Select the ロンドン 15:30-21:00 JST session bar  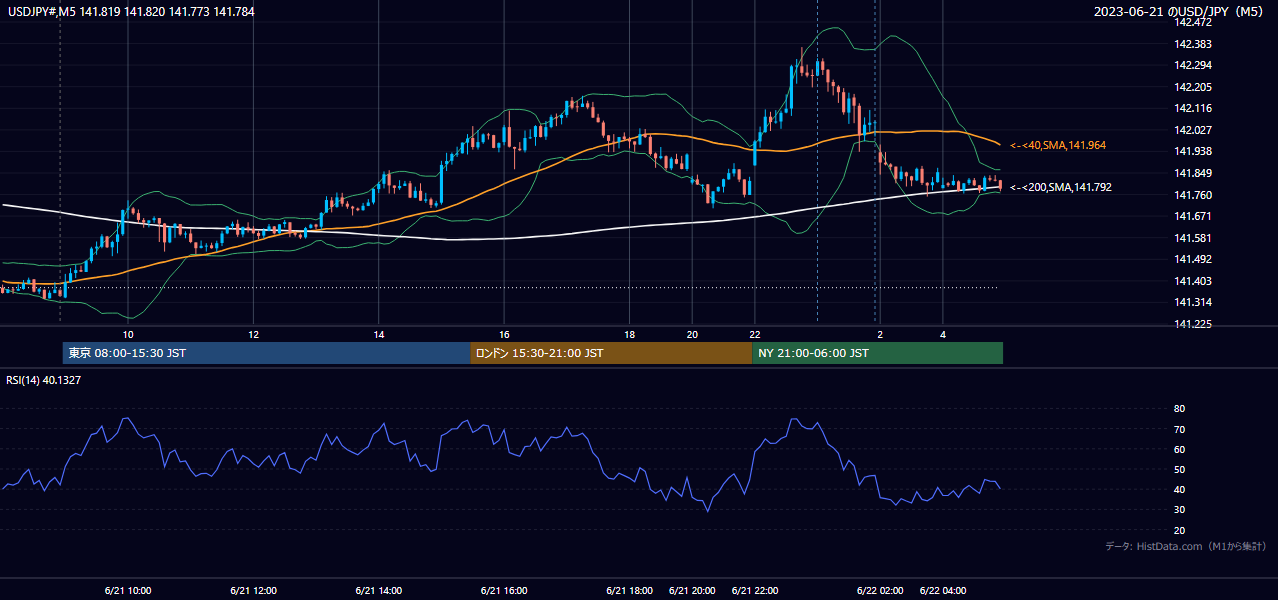pos(611,353)
